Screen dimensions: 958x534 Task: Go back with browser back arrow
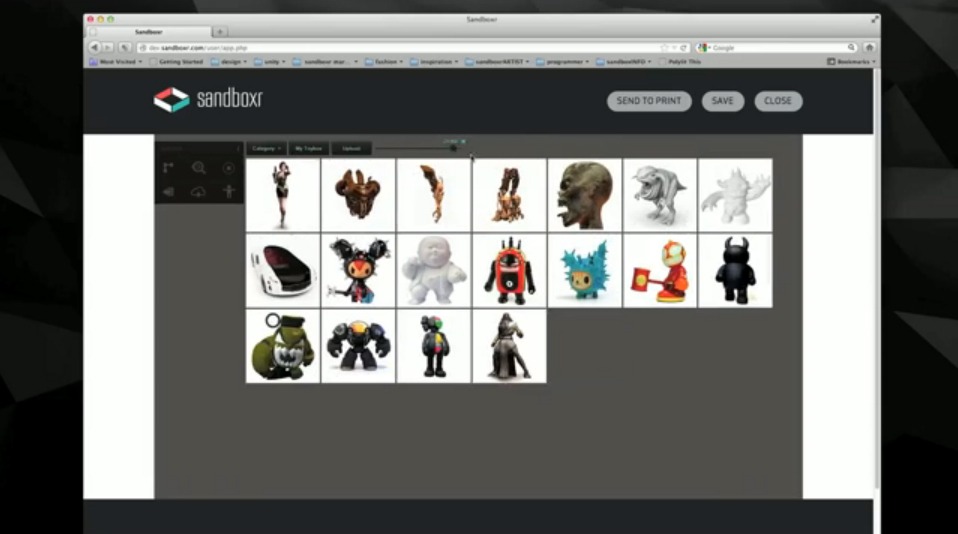pos(94,47)
